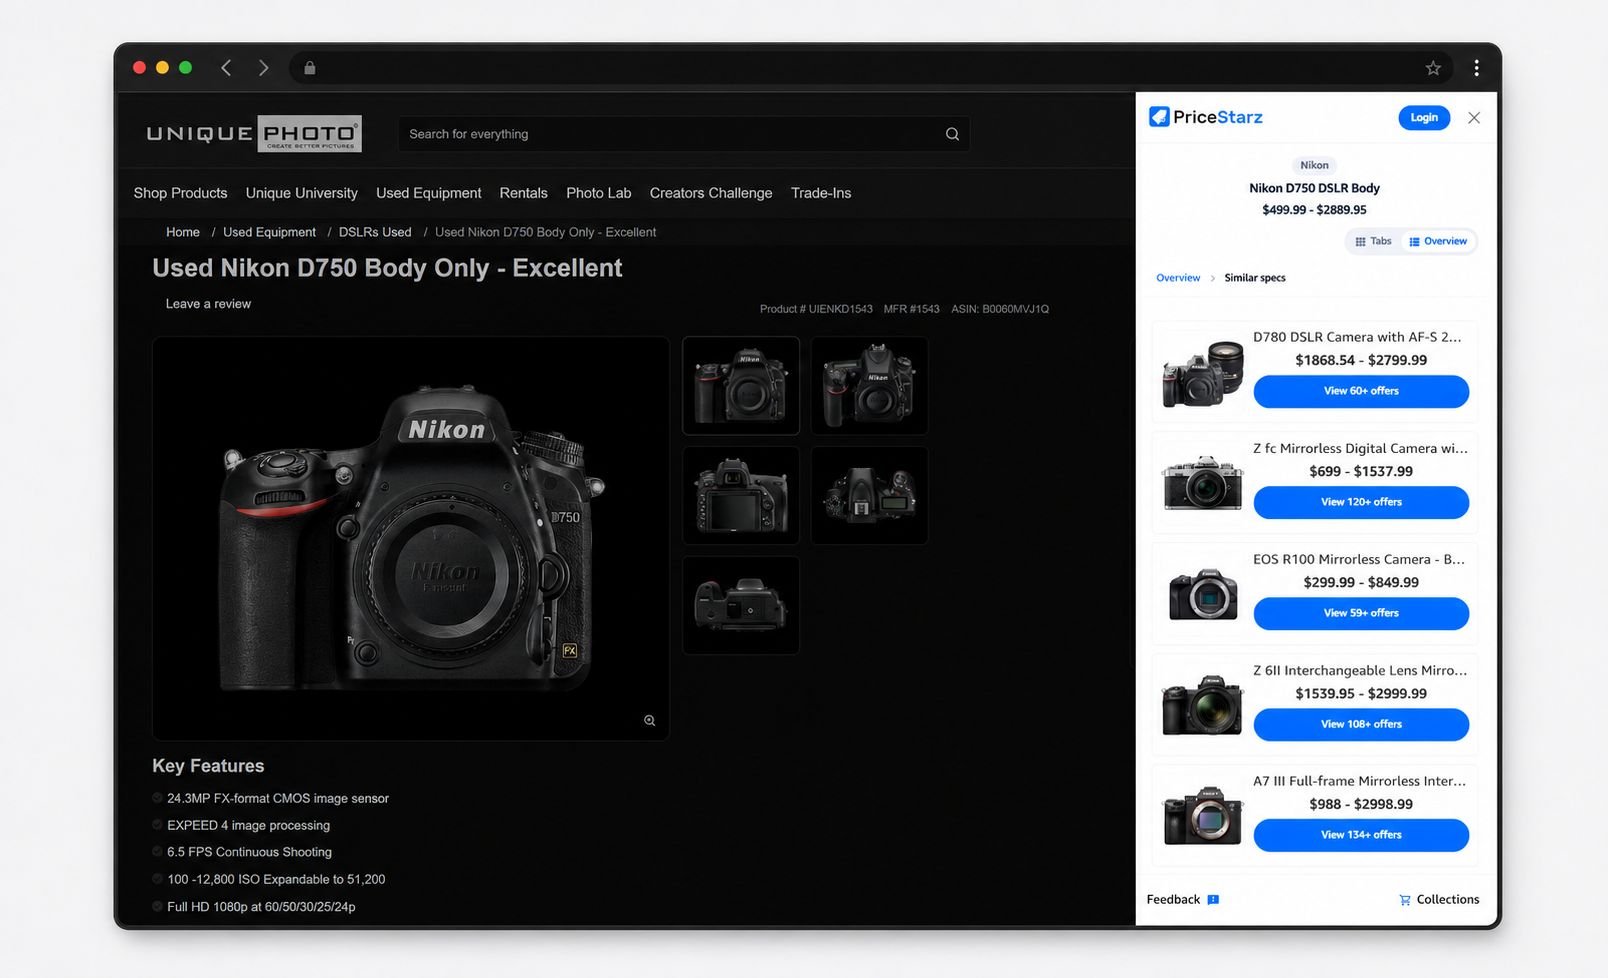Select the rear LCD view thumbnail

click(741, 496)
